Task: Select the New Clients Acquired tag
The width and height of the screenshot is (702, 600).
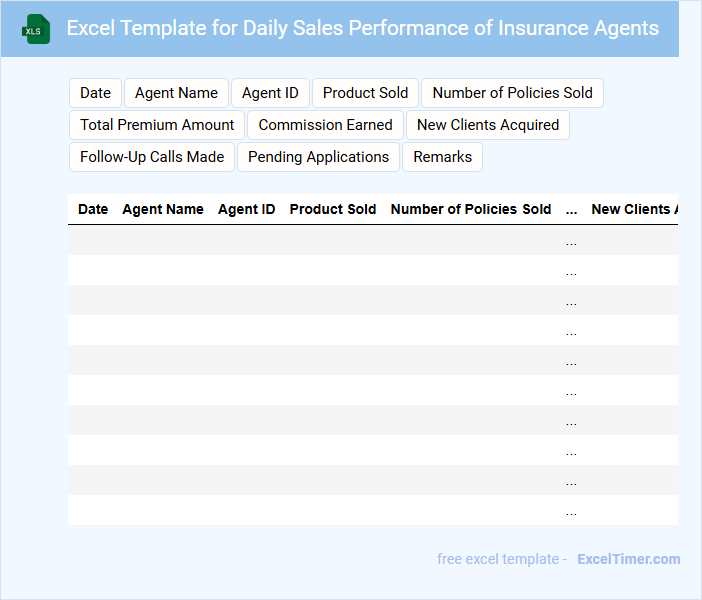Action: click(x=488, y=125)
